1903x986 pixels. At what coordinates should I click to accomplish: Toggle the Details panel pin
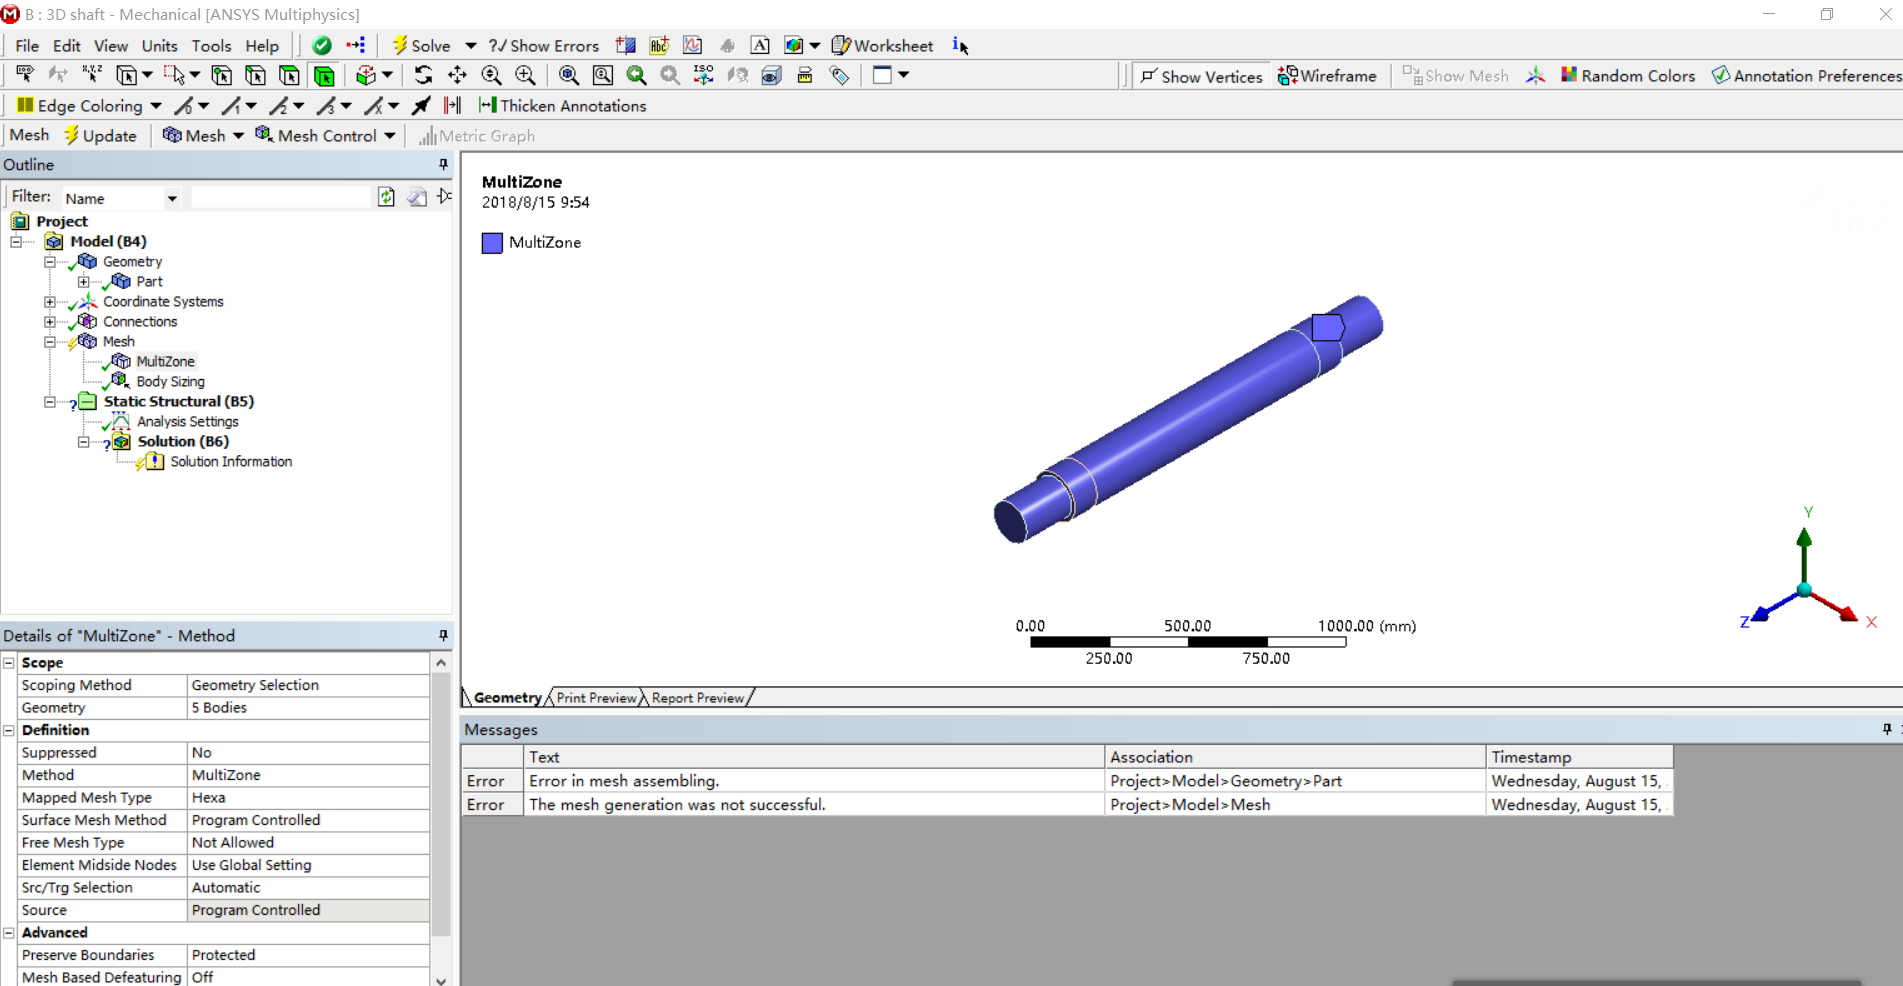pyautogui.click(x=443, y=635)
